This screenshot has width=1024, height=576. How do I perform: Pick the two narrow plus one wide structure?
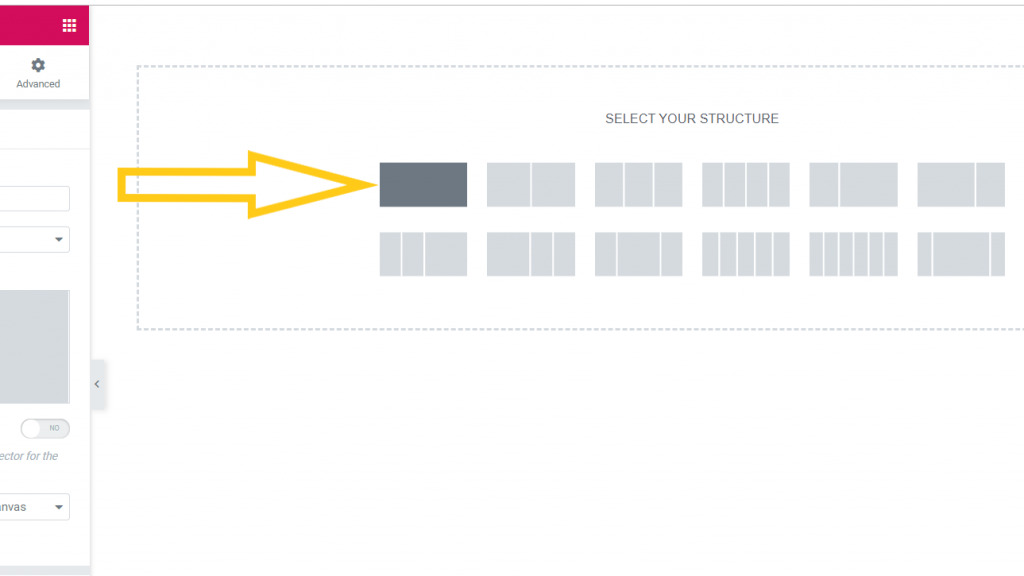tap(423, 254)
